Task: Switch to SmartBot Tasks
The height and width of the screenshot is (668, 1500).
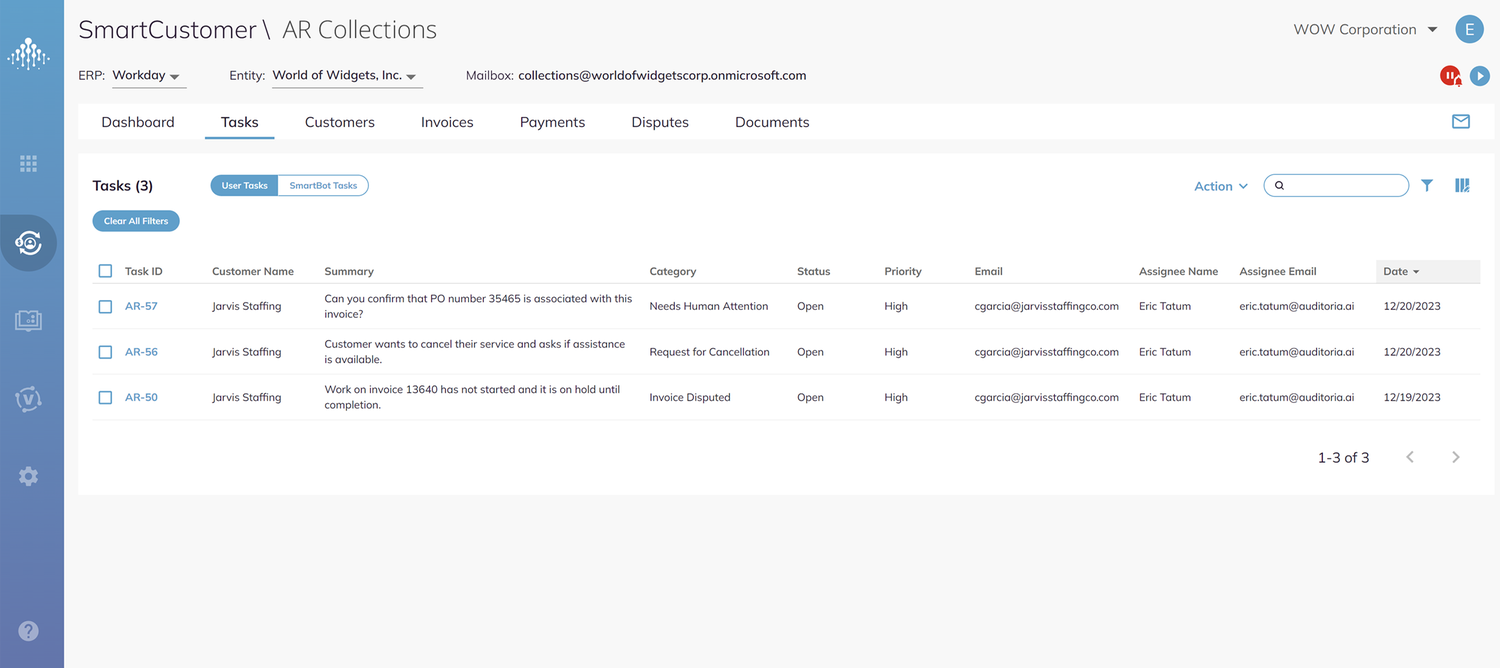Action: coord(325,185)
